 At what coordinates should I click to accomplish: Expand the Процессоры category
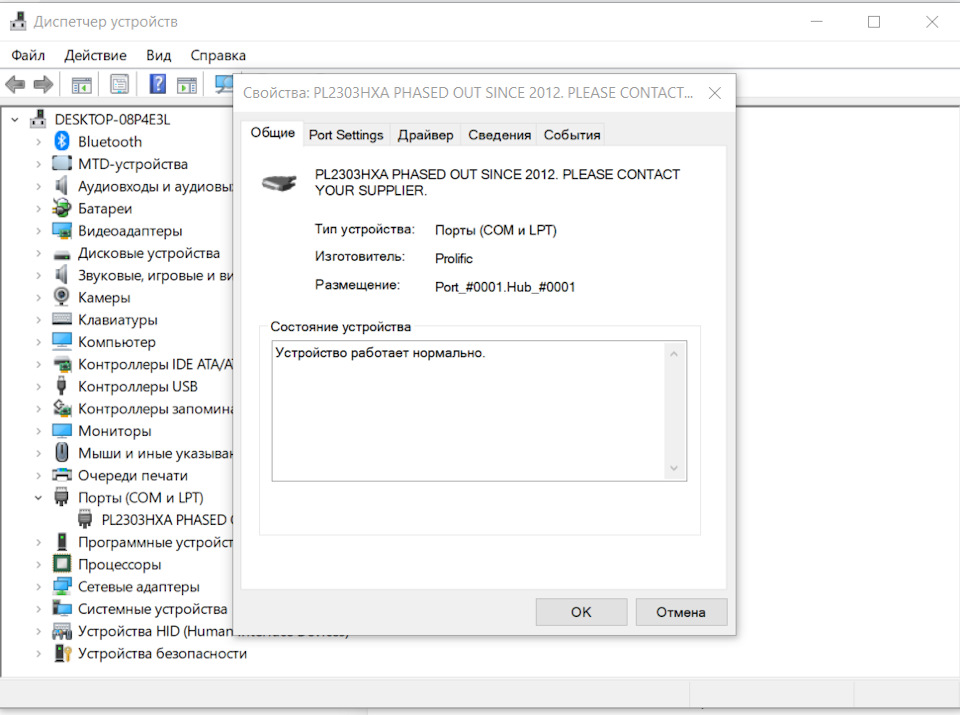click(39, 564)
